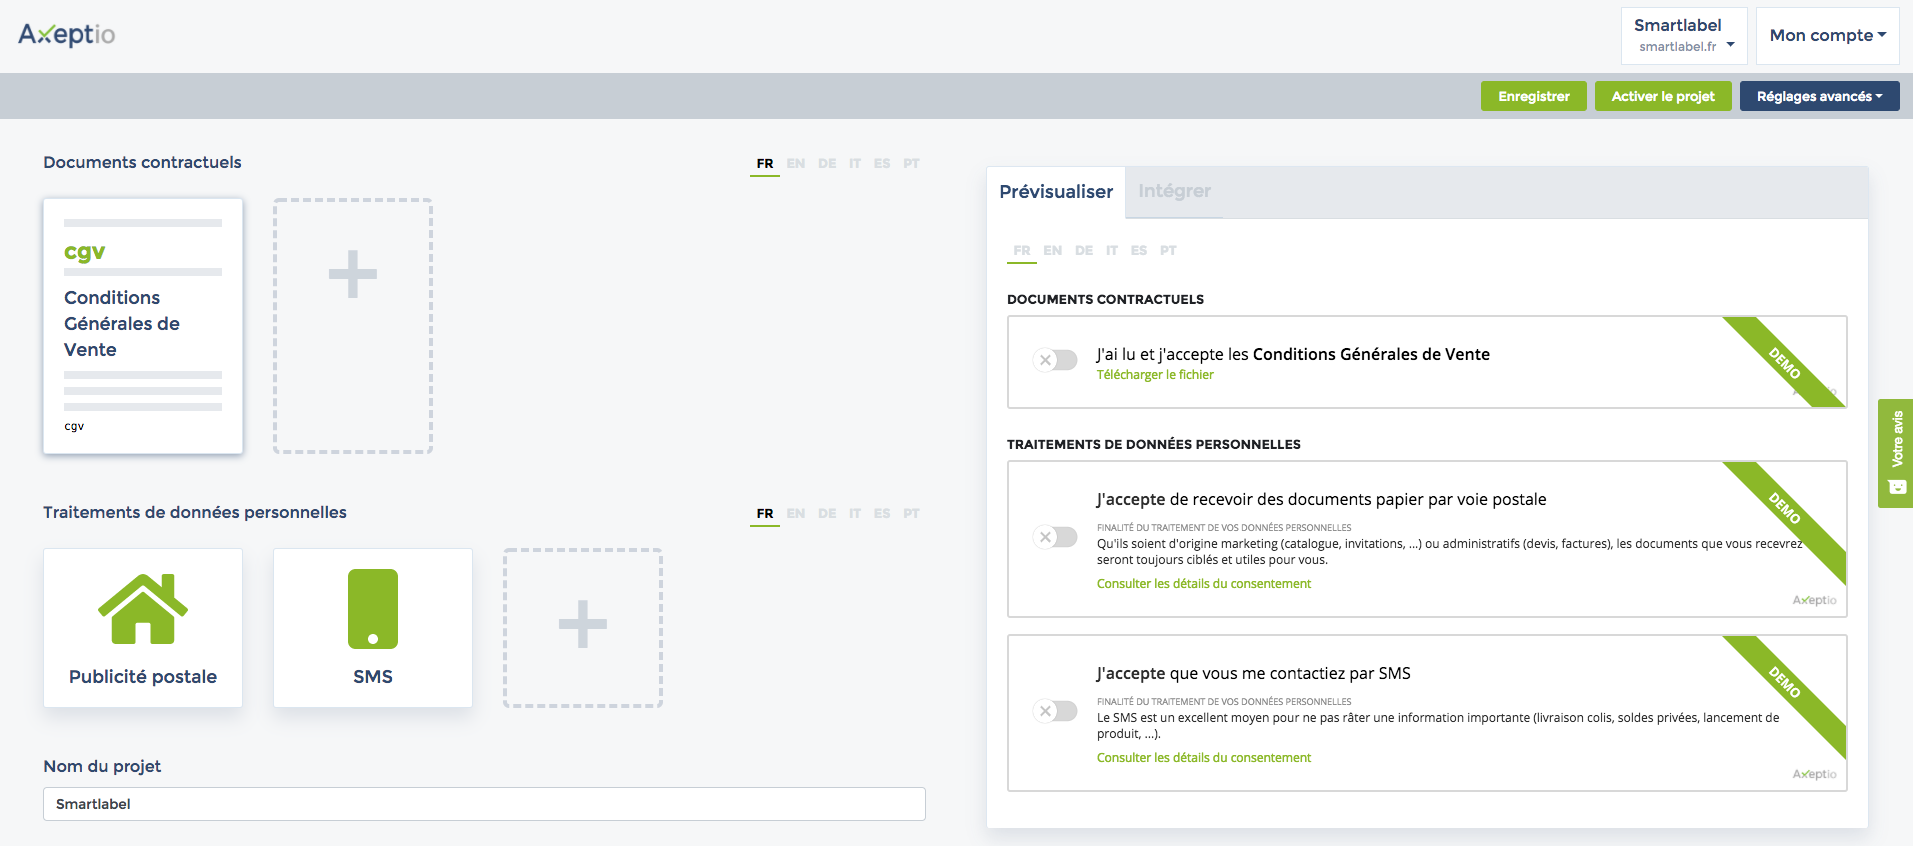Expand the Réglages avancés menu

click(1819, 96)
